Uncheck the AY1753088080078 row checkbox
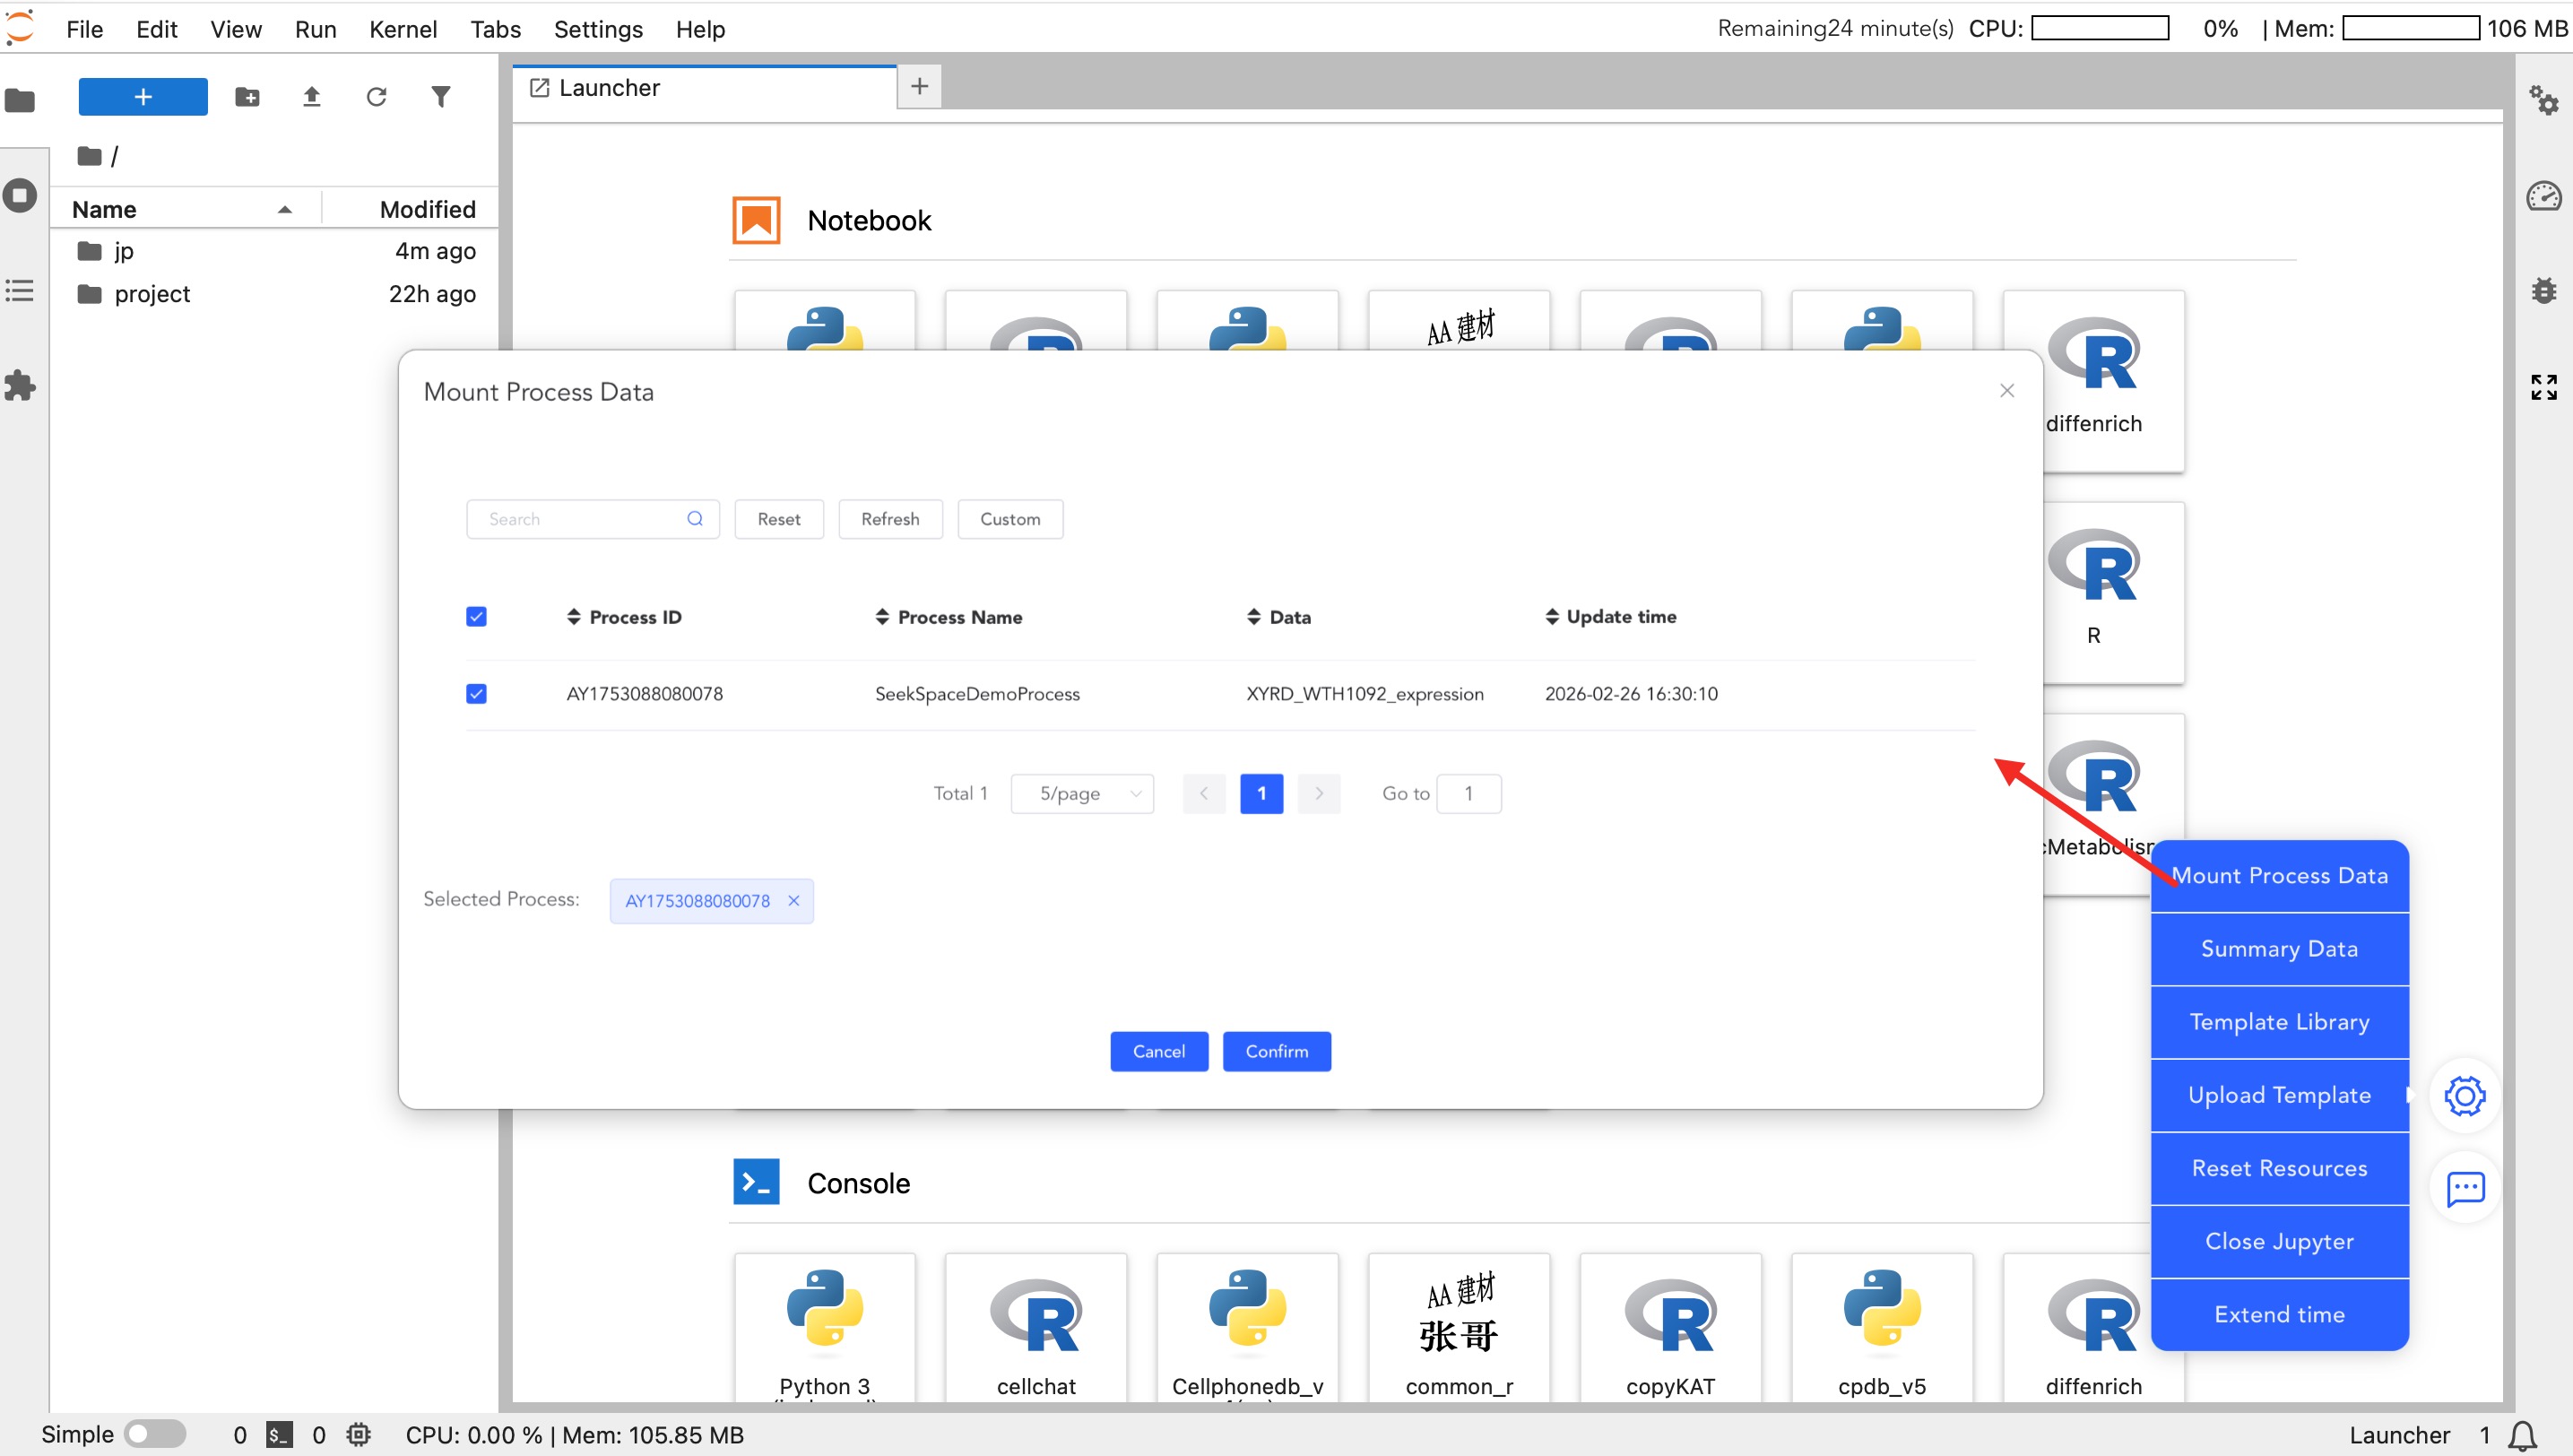2573x1456 pixels. pos(476,694)
